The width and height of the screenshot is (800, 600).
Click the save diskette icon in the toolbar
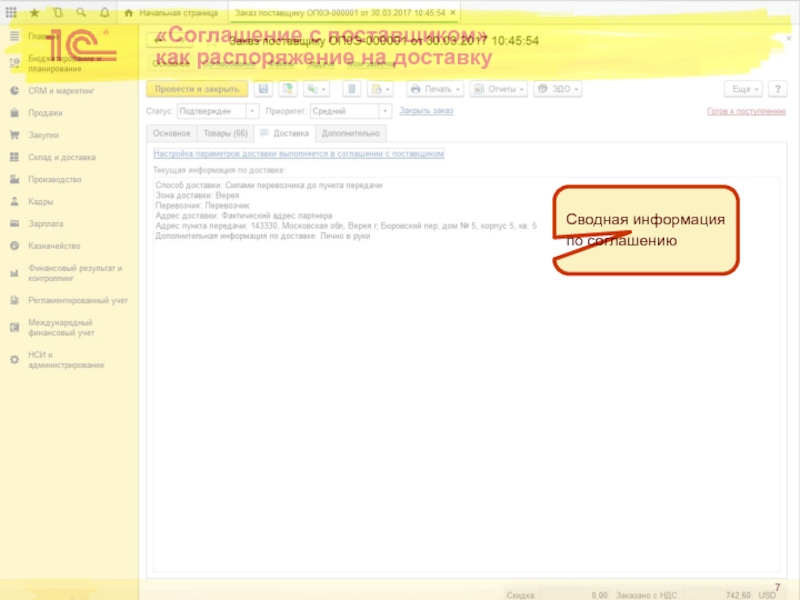pyautogui.click(x=264, y=89)
